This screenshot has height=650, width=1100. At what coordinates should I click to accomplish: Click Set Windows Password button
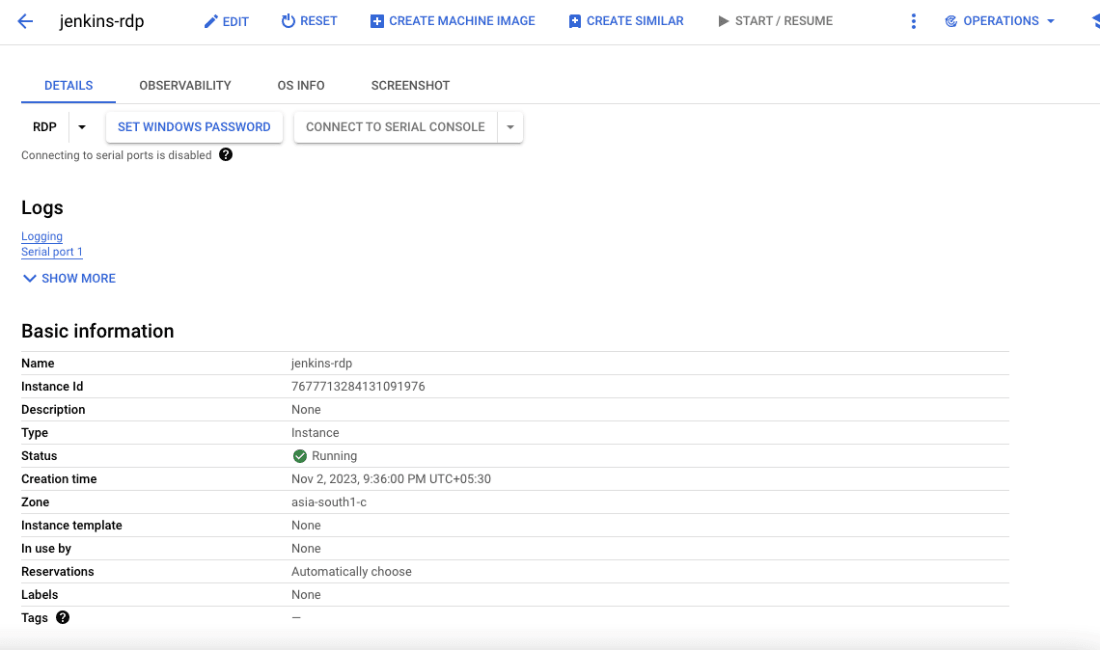[194, 127]
